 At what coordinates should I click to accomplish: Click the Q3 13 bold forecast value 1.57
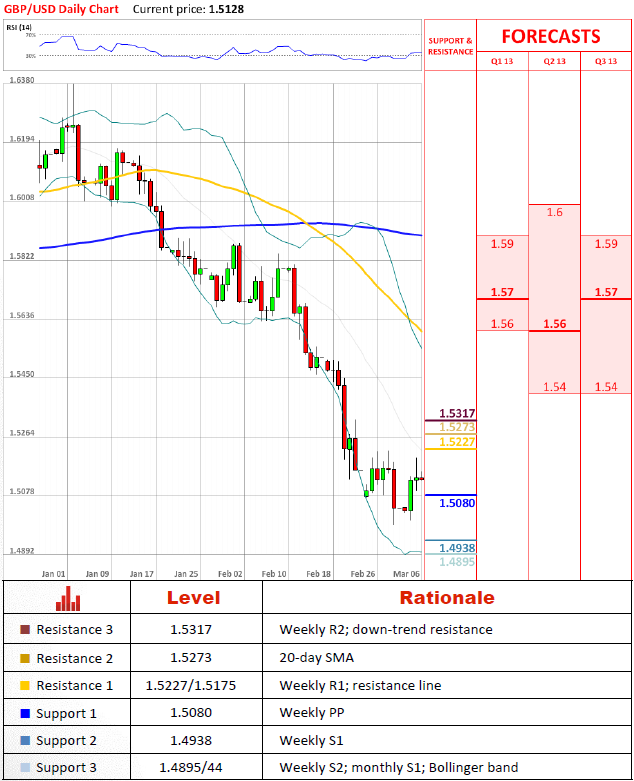coord(606,292)
